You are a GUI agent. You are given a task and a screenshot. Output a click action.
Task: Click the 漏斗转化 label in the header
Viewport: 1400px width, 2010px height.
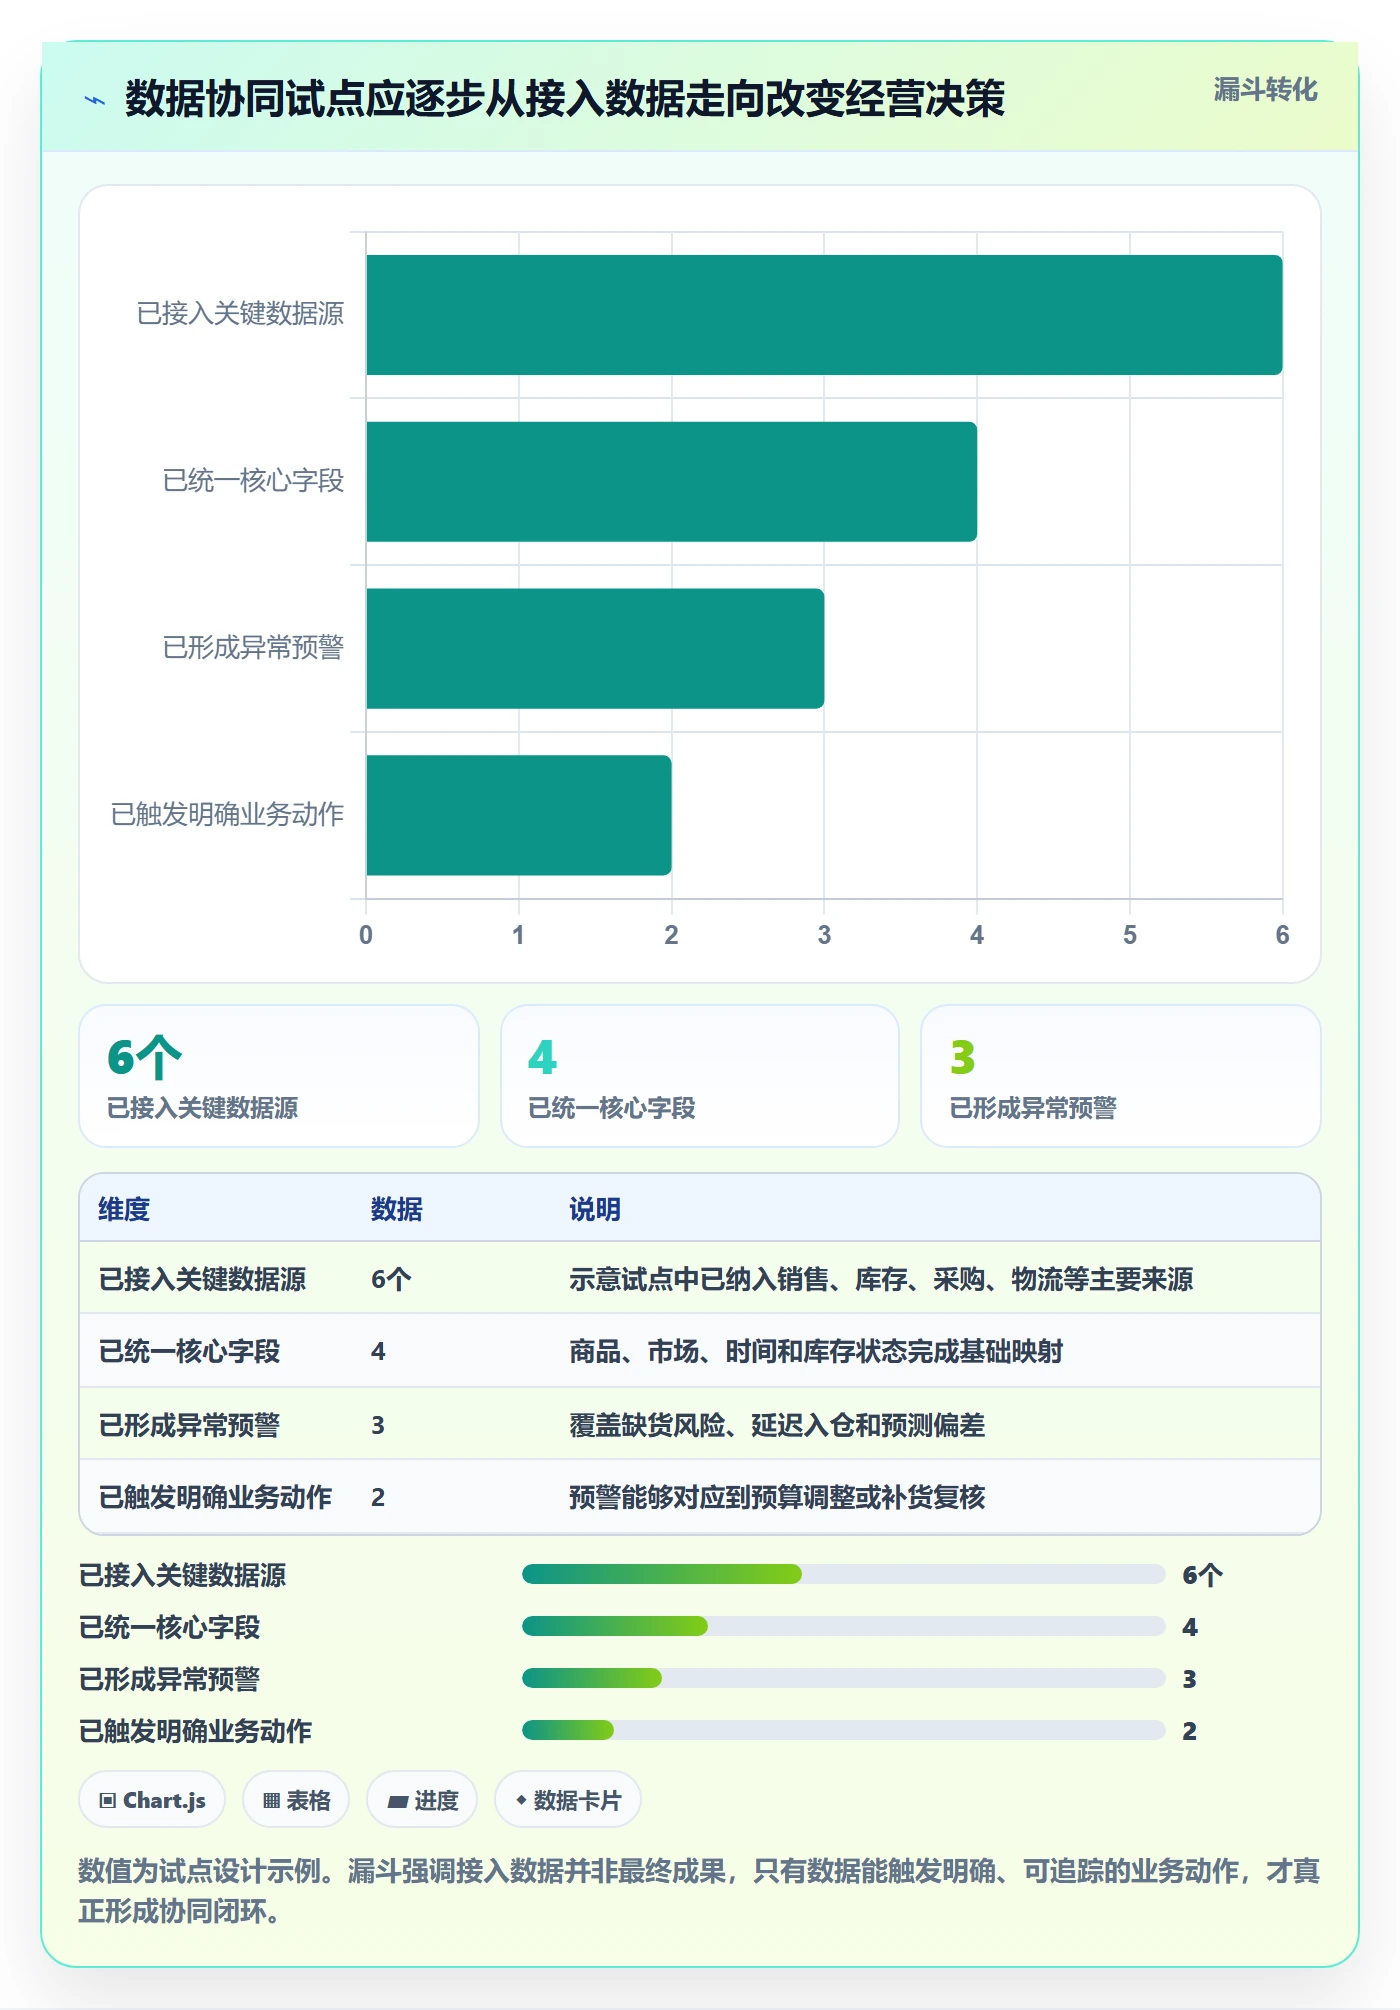1265,90
